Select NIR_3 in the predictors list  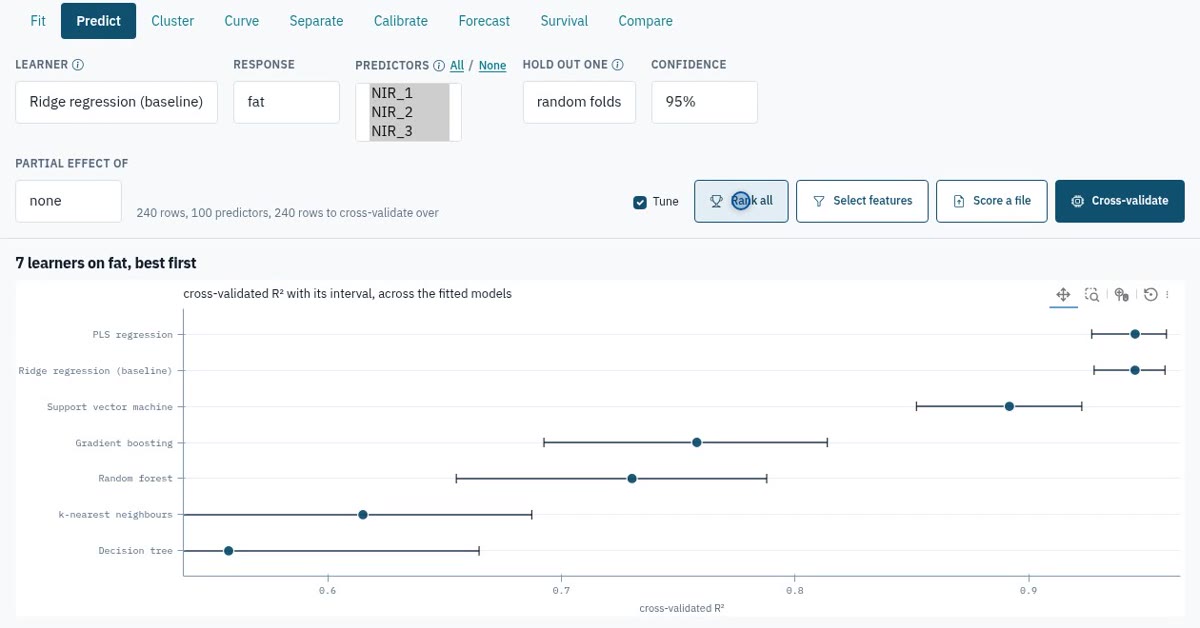[409, 131]
